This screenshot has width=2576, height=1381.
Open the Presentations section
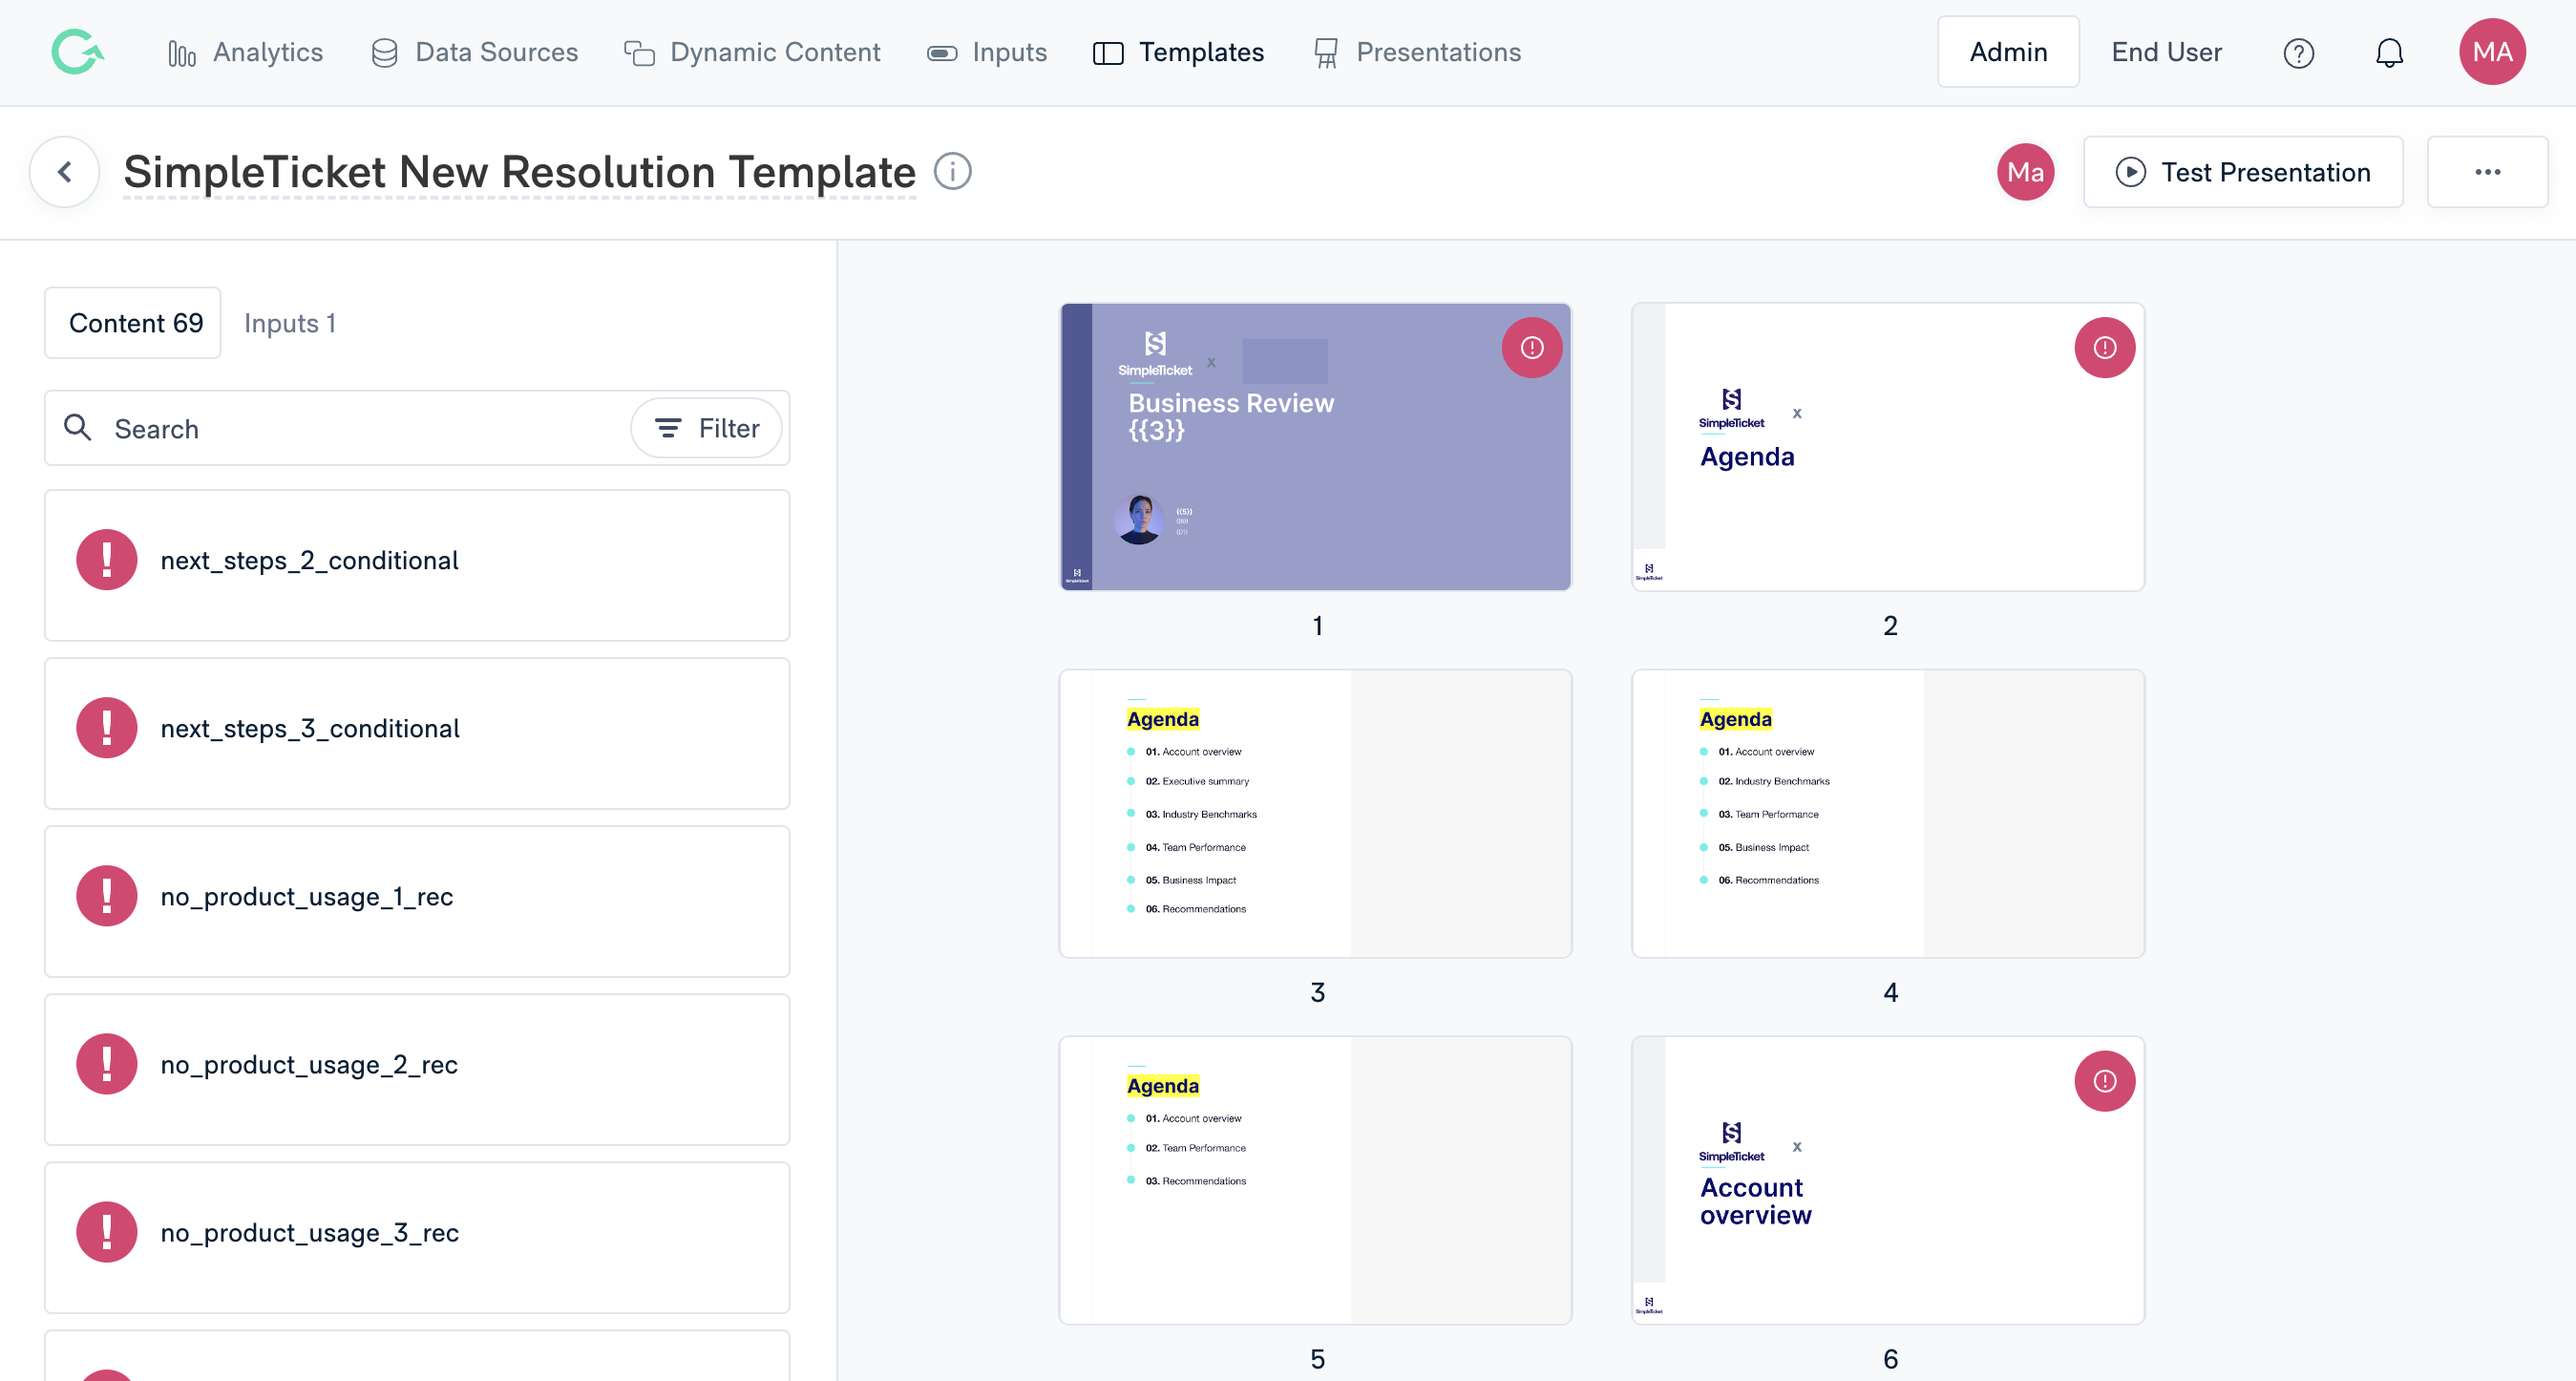tap(1418, 52)
